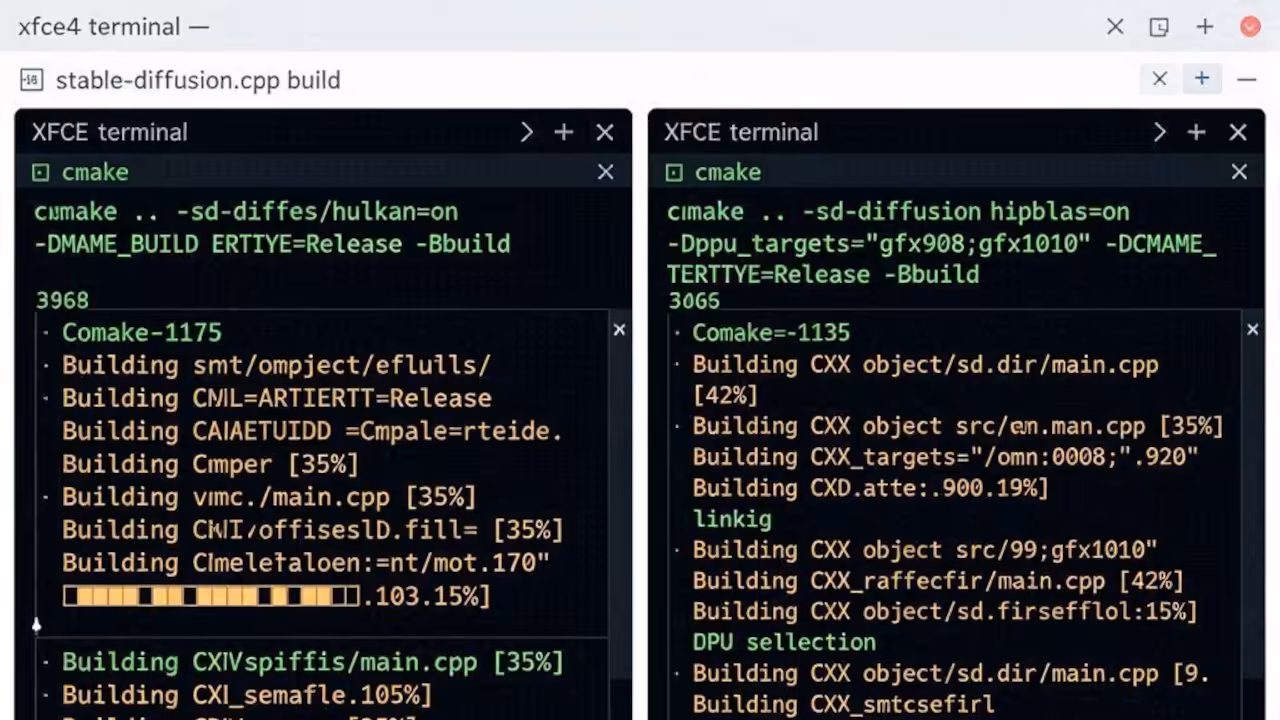
Task: Click cmake tab icon in right terminal
Action: click(x=674, y=173)
